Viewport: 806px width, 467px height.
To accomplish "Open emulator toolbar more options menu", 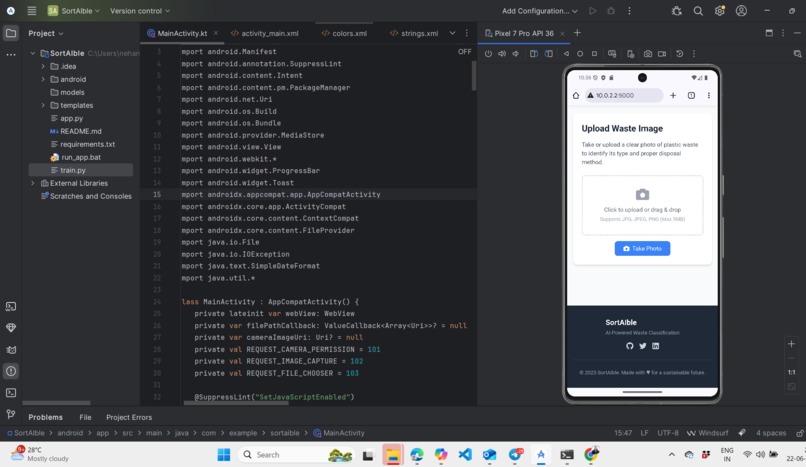I will click(x=694, y=53).
